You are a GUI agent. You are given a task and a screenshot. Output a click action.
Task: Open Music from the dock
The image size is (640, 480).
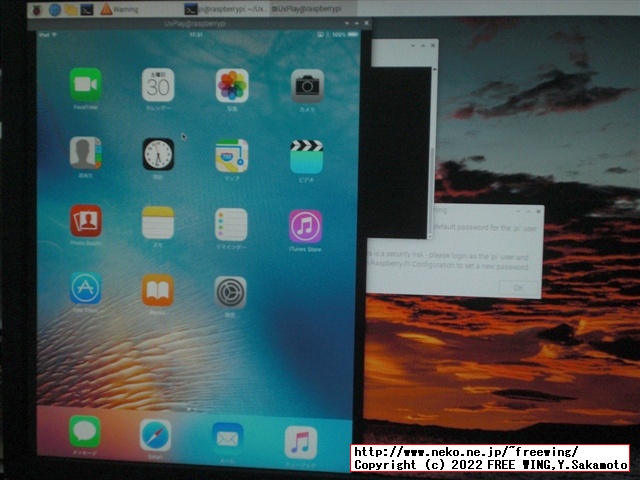coord(301,443)
